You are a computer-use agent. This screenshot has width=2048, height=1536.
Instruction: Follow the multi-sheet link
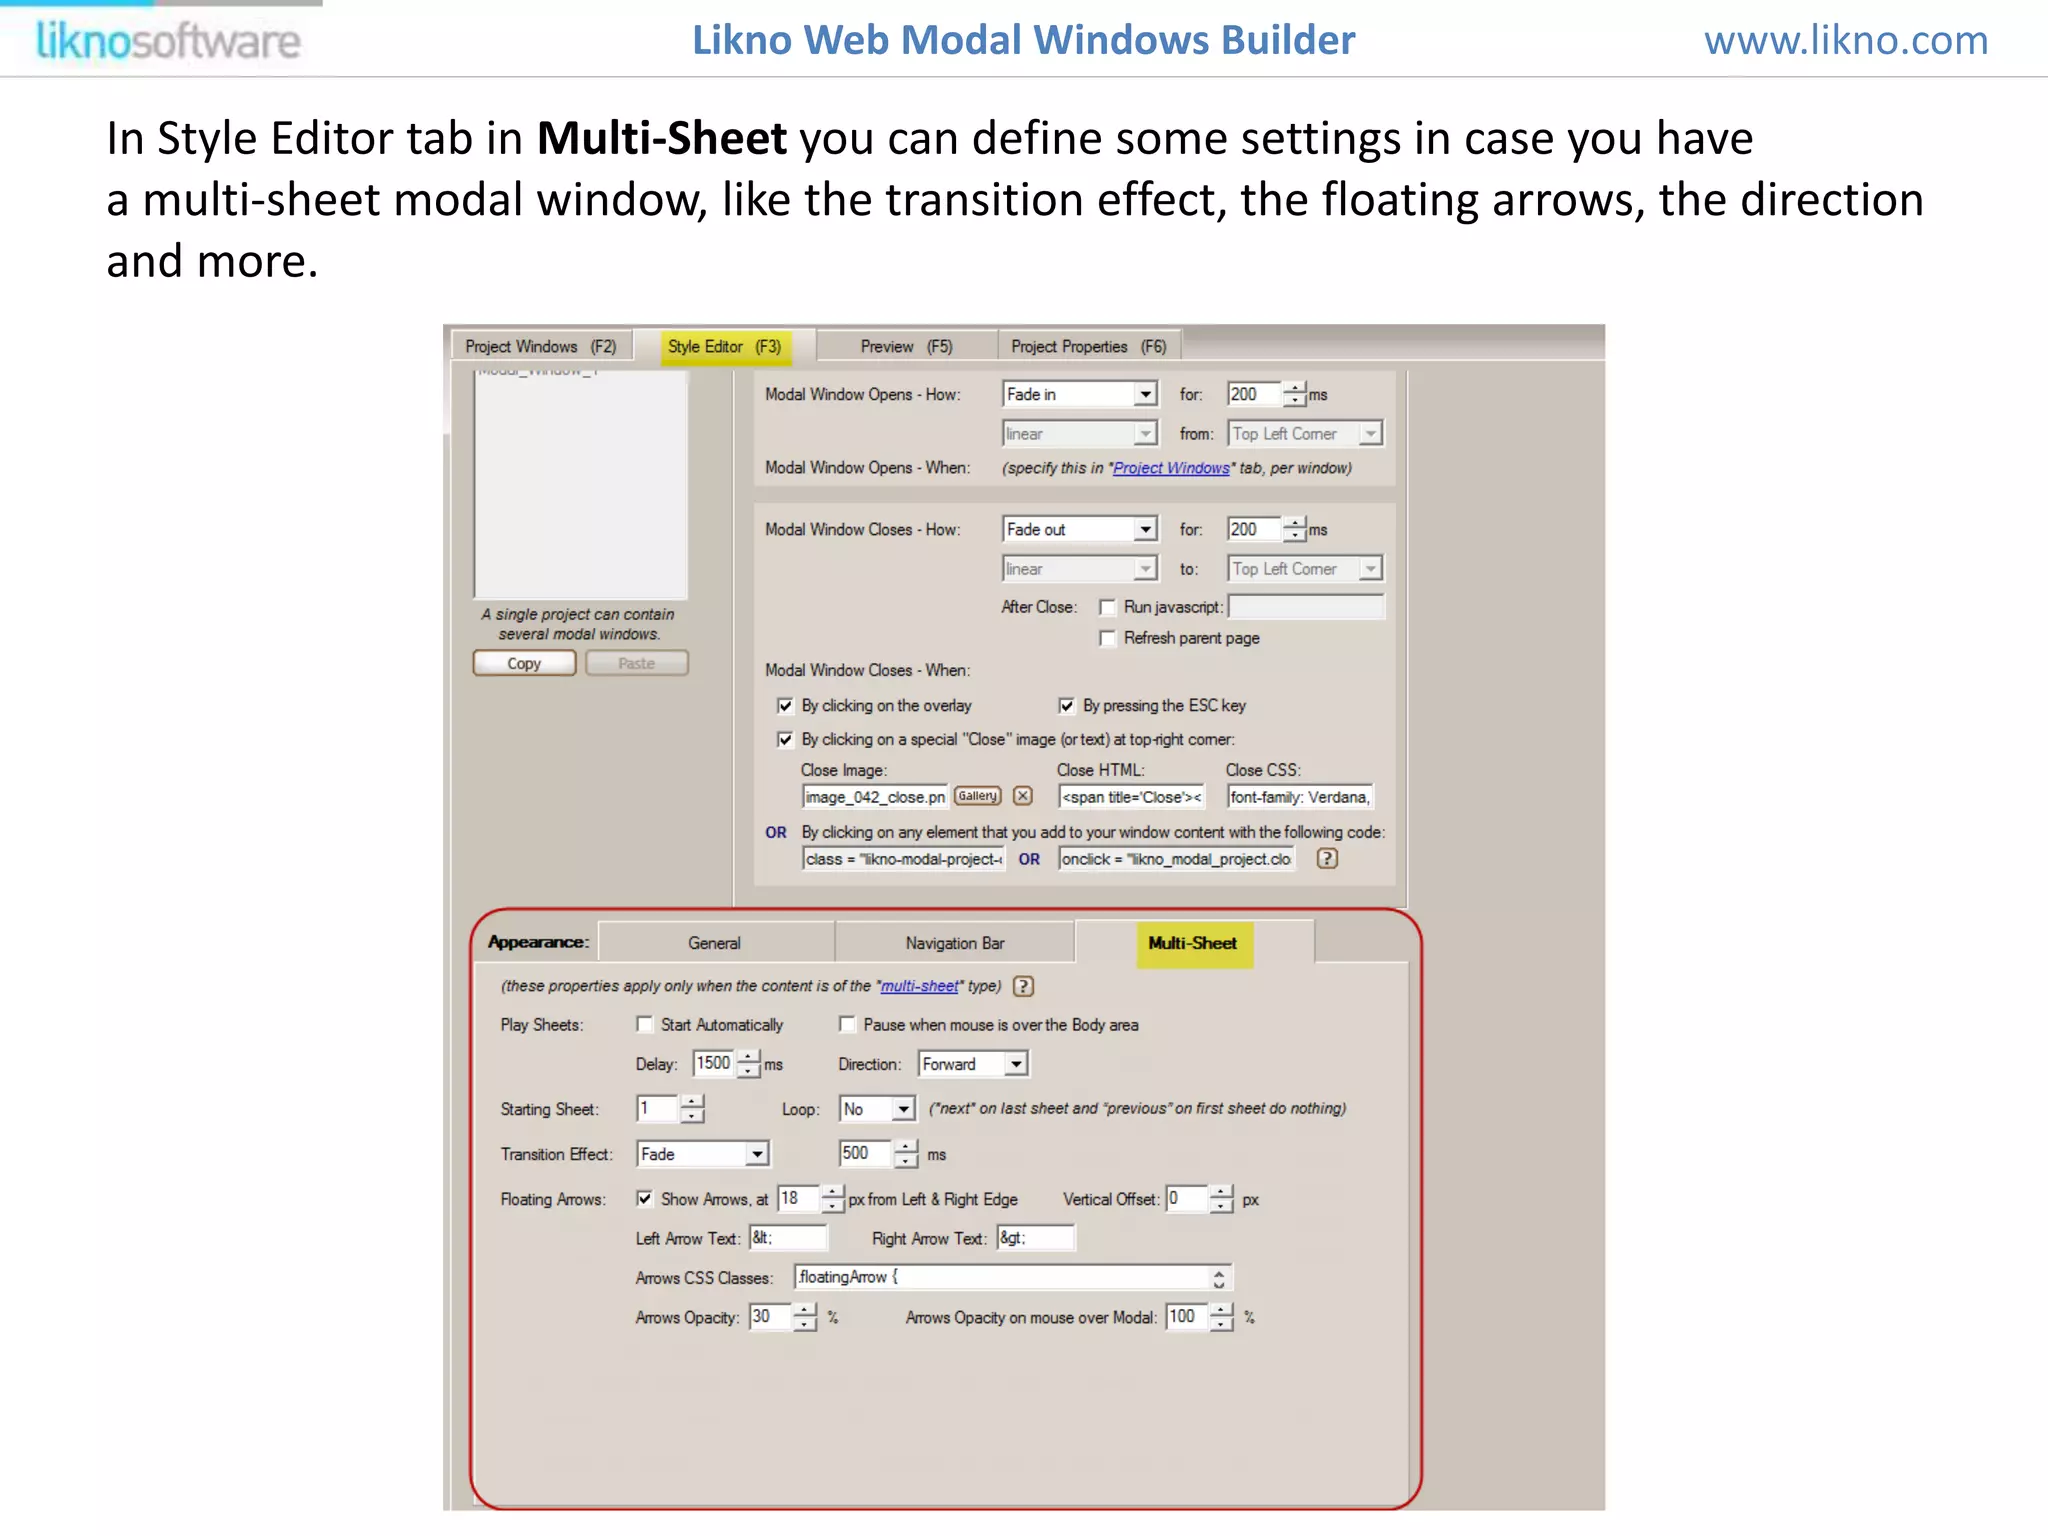(x=919, y=986)
